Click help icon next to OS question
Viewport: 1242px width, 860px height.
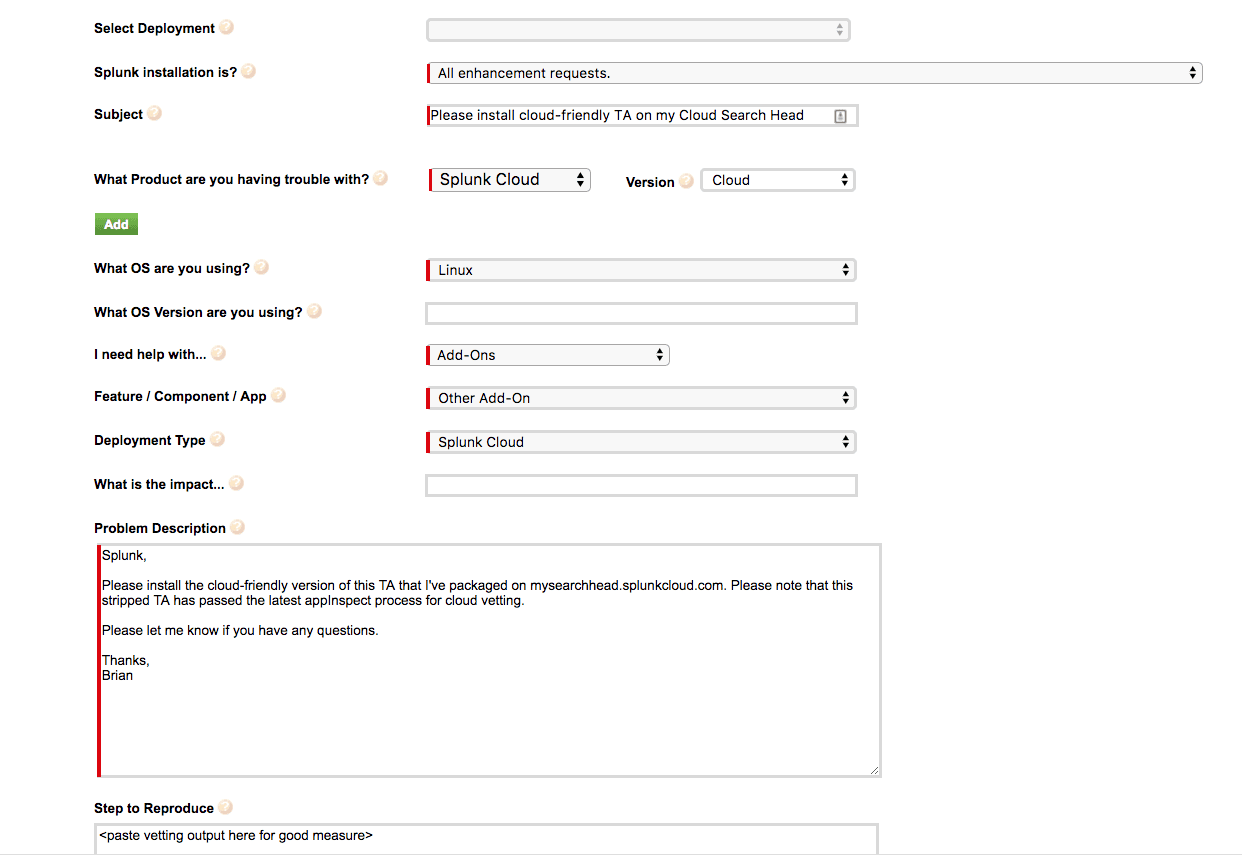(262, 267)
